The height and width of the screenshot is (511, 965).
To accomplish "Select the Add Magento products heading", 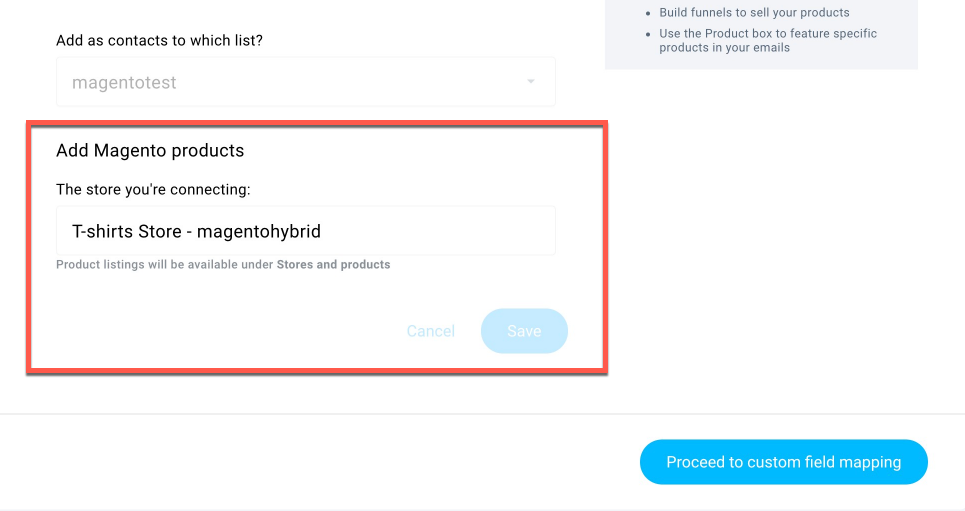I will click(150, 150).
